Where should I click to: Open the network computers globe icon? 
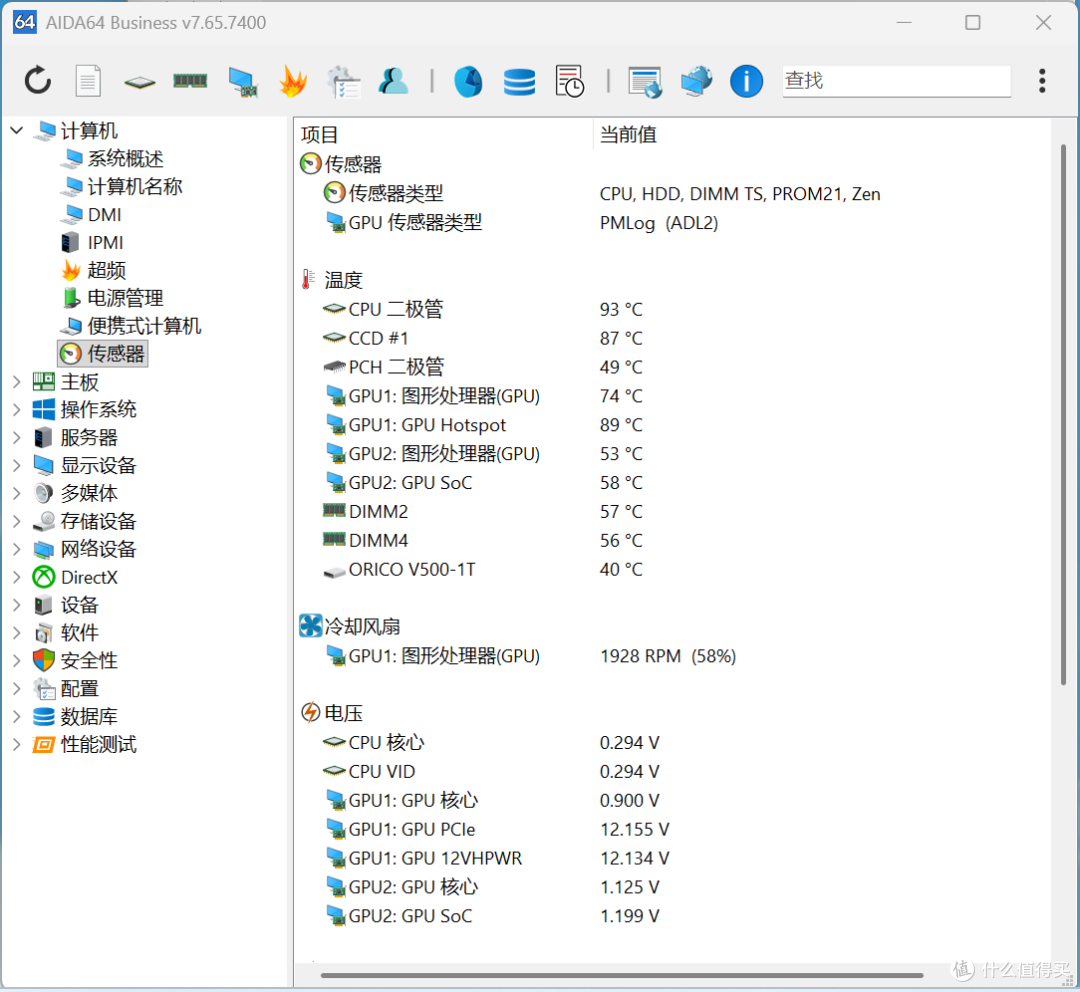coord(696,81)
